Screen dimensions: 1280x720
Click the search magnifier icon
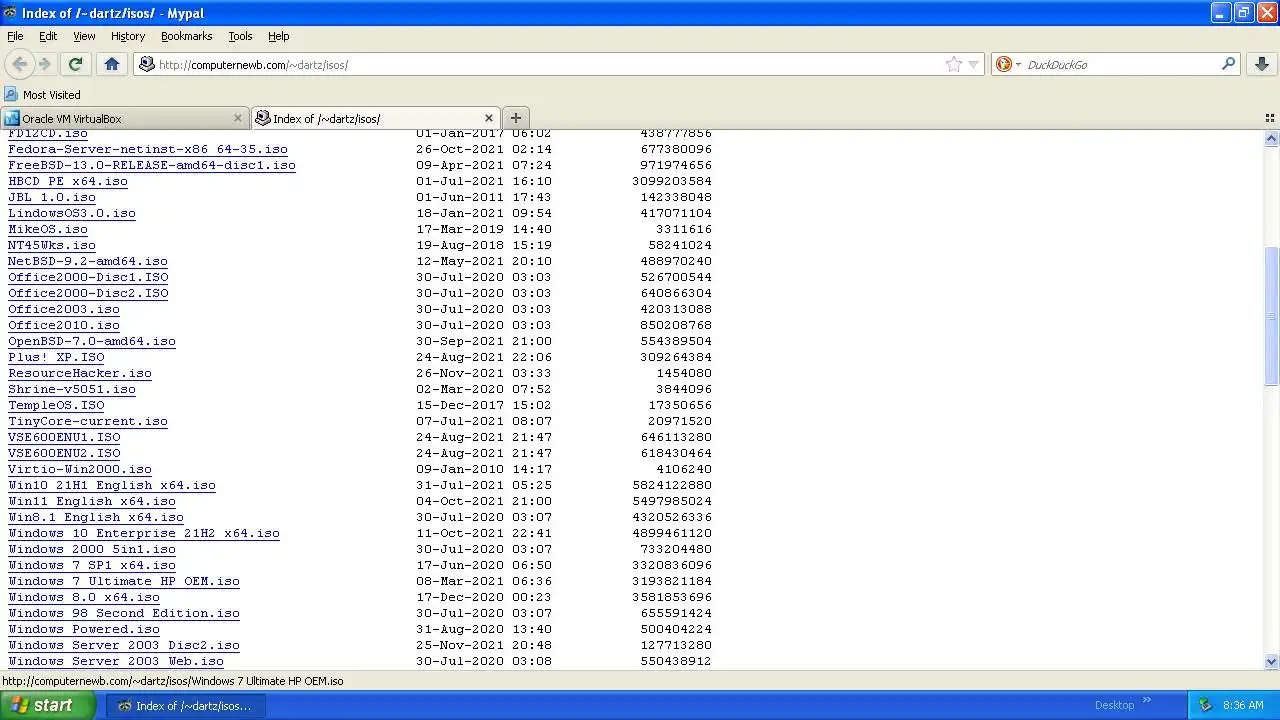(x=1229, y=64)
